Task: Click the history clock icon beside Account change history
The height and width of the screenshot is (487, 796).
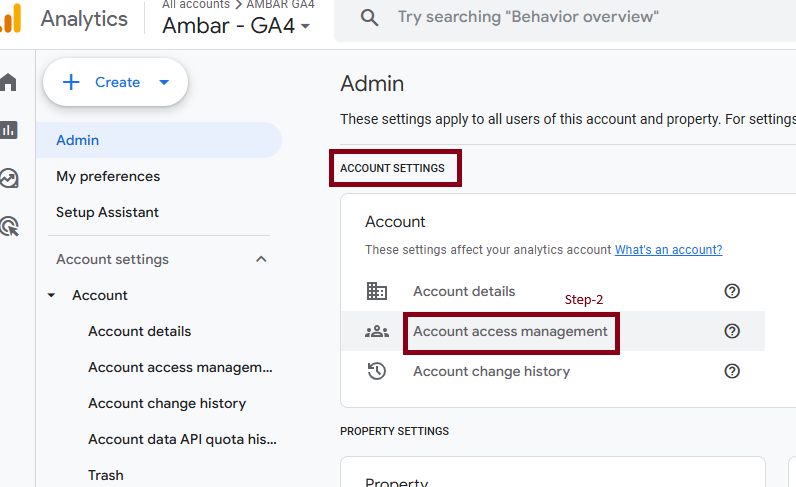Action: [377, 371]
